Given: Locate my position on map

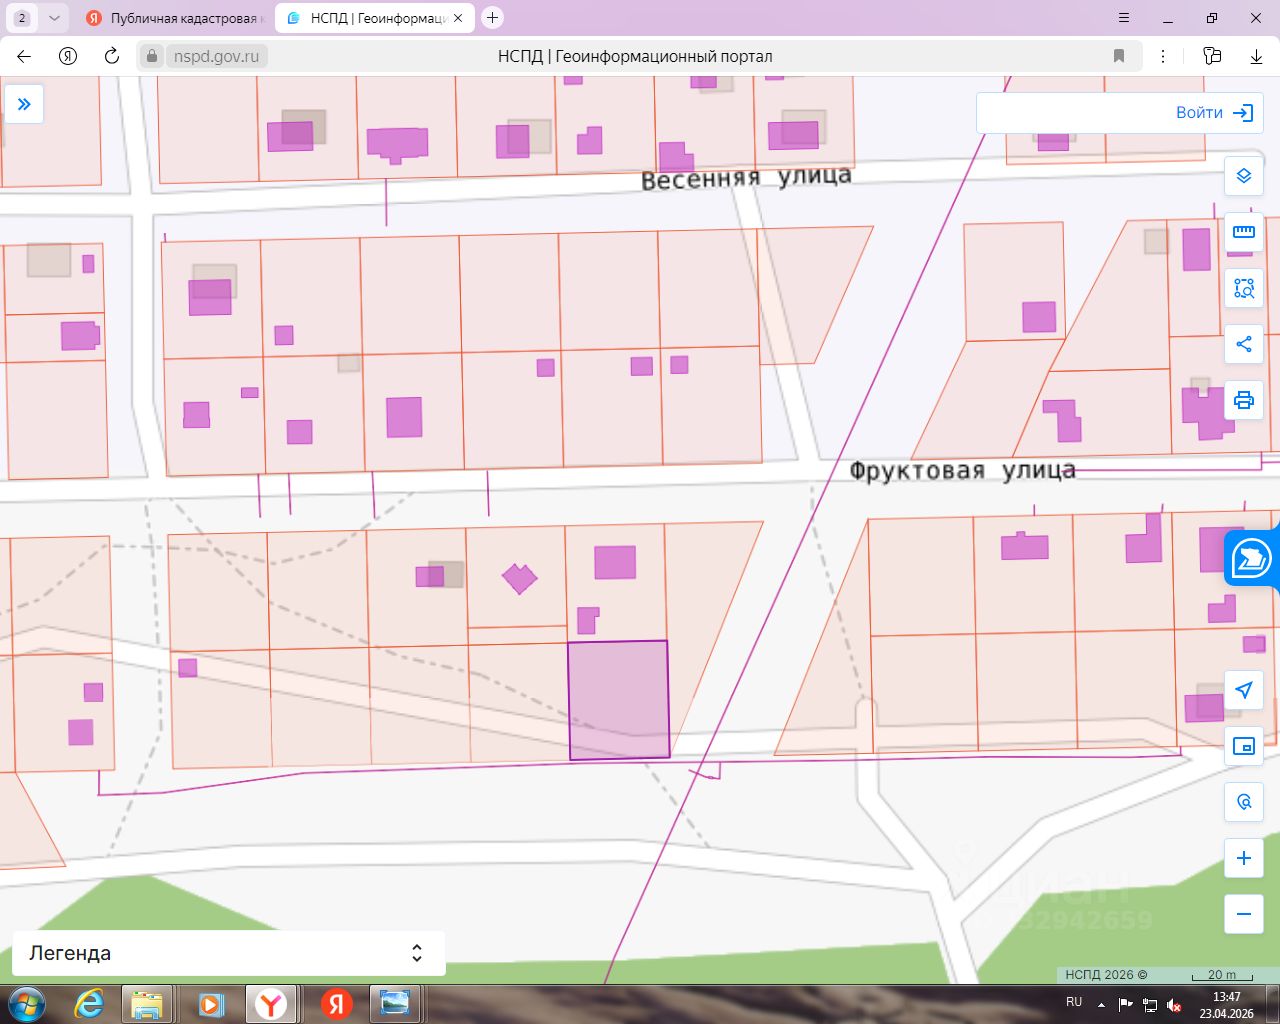Looking at the screenshot, I should (x=1244, y=690).
